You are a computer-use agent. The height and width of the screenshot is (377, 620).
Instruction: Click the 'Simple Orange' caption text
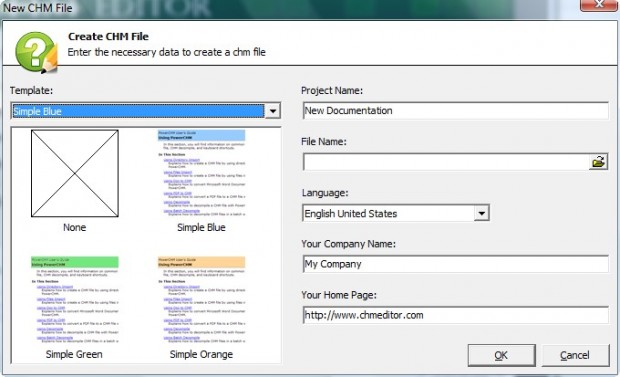point(201,354)
